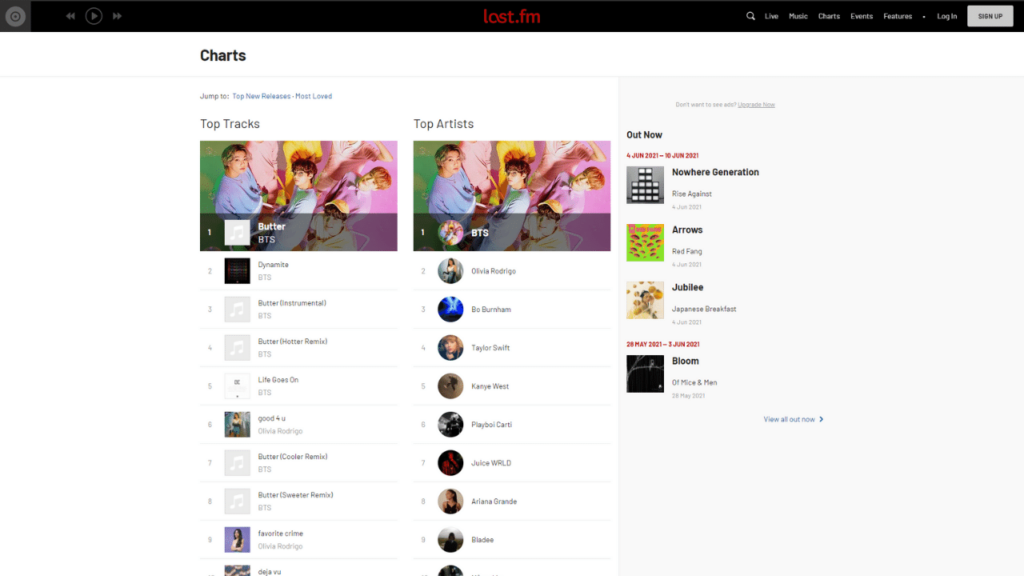Open the favorite crime cover thumbnail
This screenshot has height=576, width=1024.
(237, 540)
